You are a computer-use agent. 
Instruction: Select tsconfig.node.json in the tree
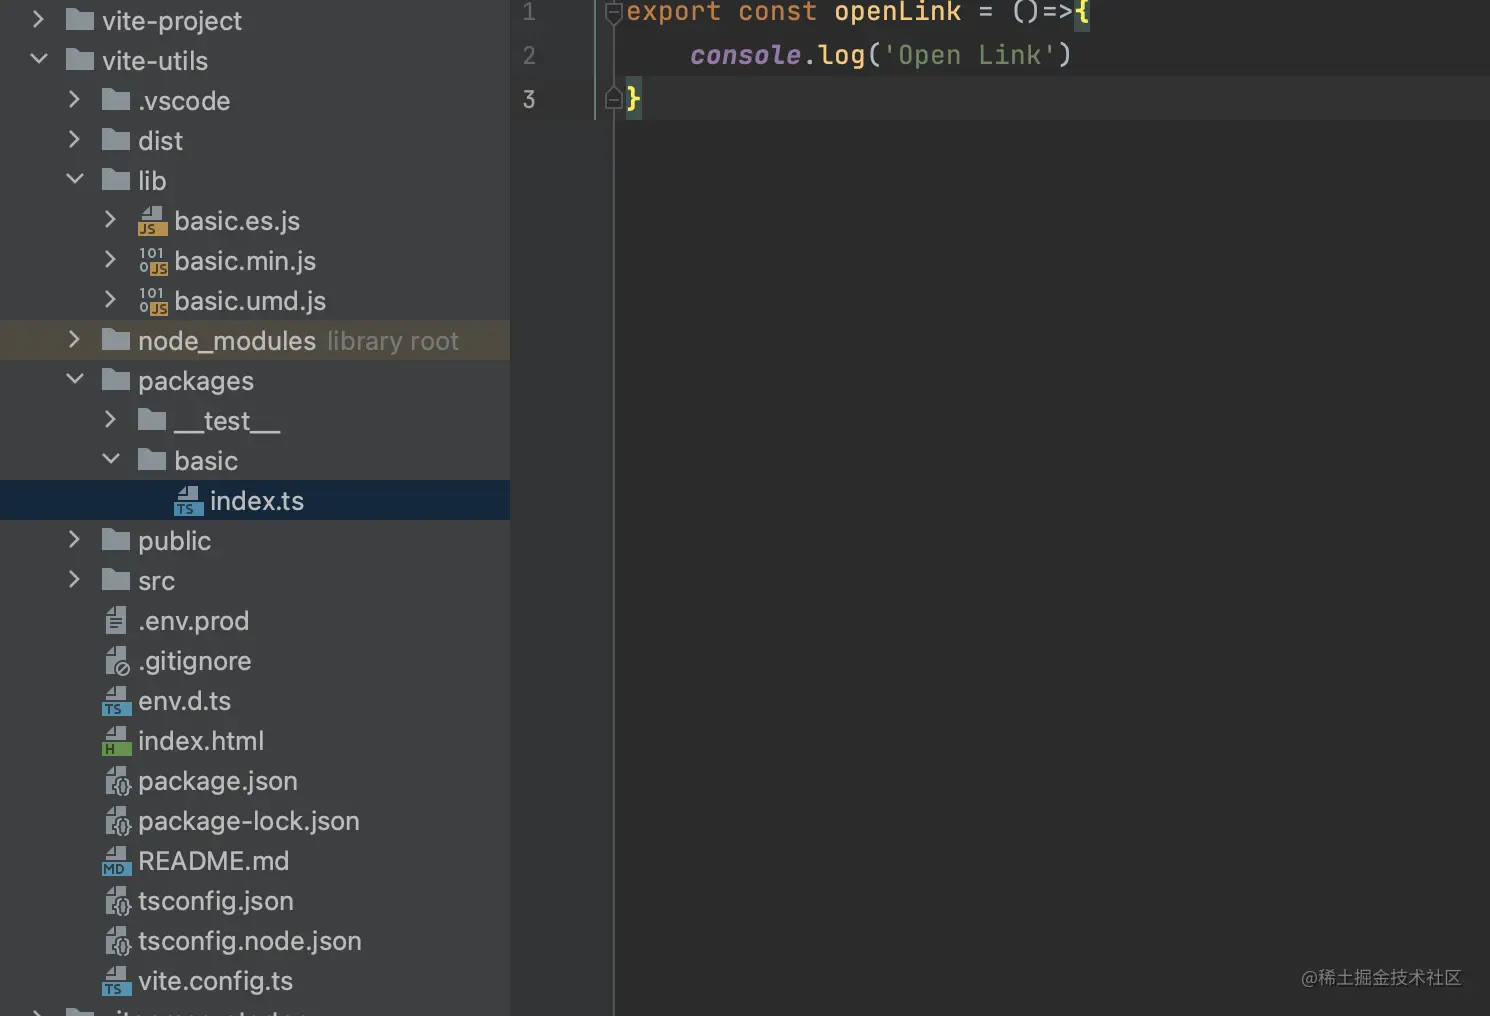pos(250,941)
